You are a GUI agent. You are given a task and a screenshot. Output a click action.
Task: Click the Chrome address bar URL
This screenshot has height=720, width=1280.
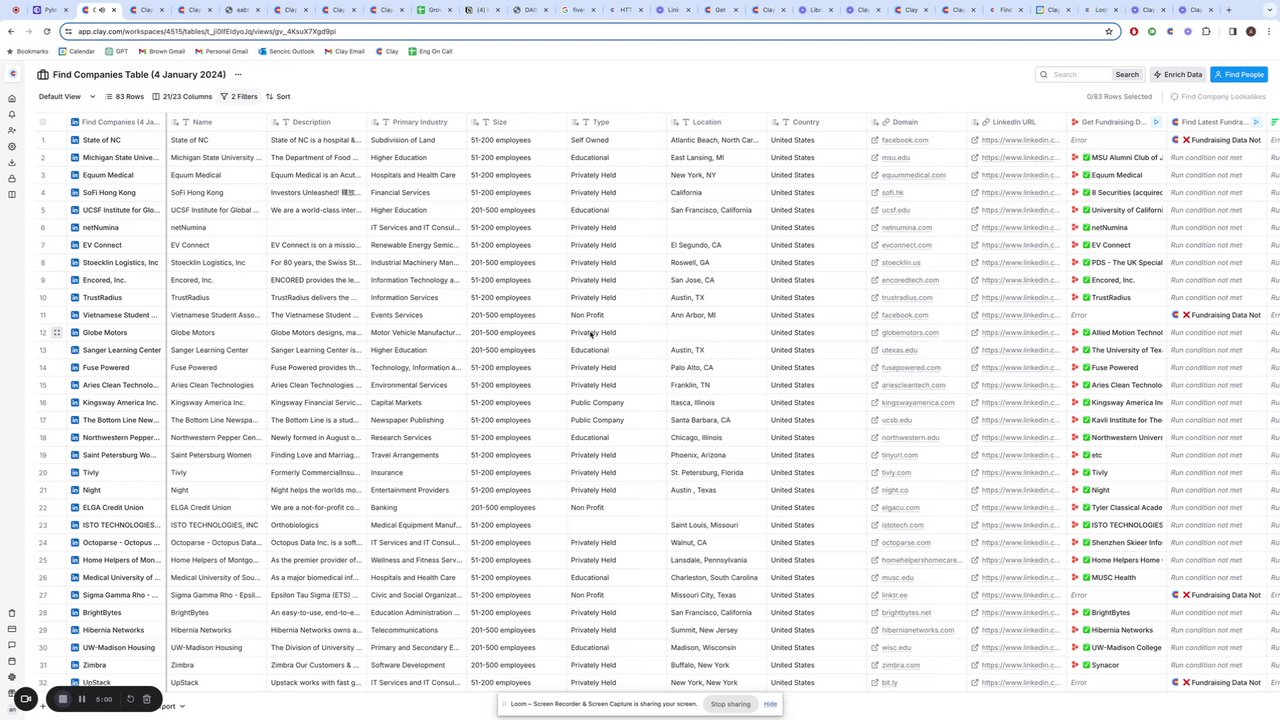pyautogui.click(x=206, y=31)
